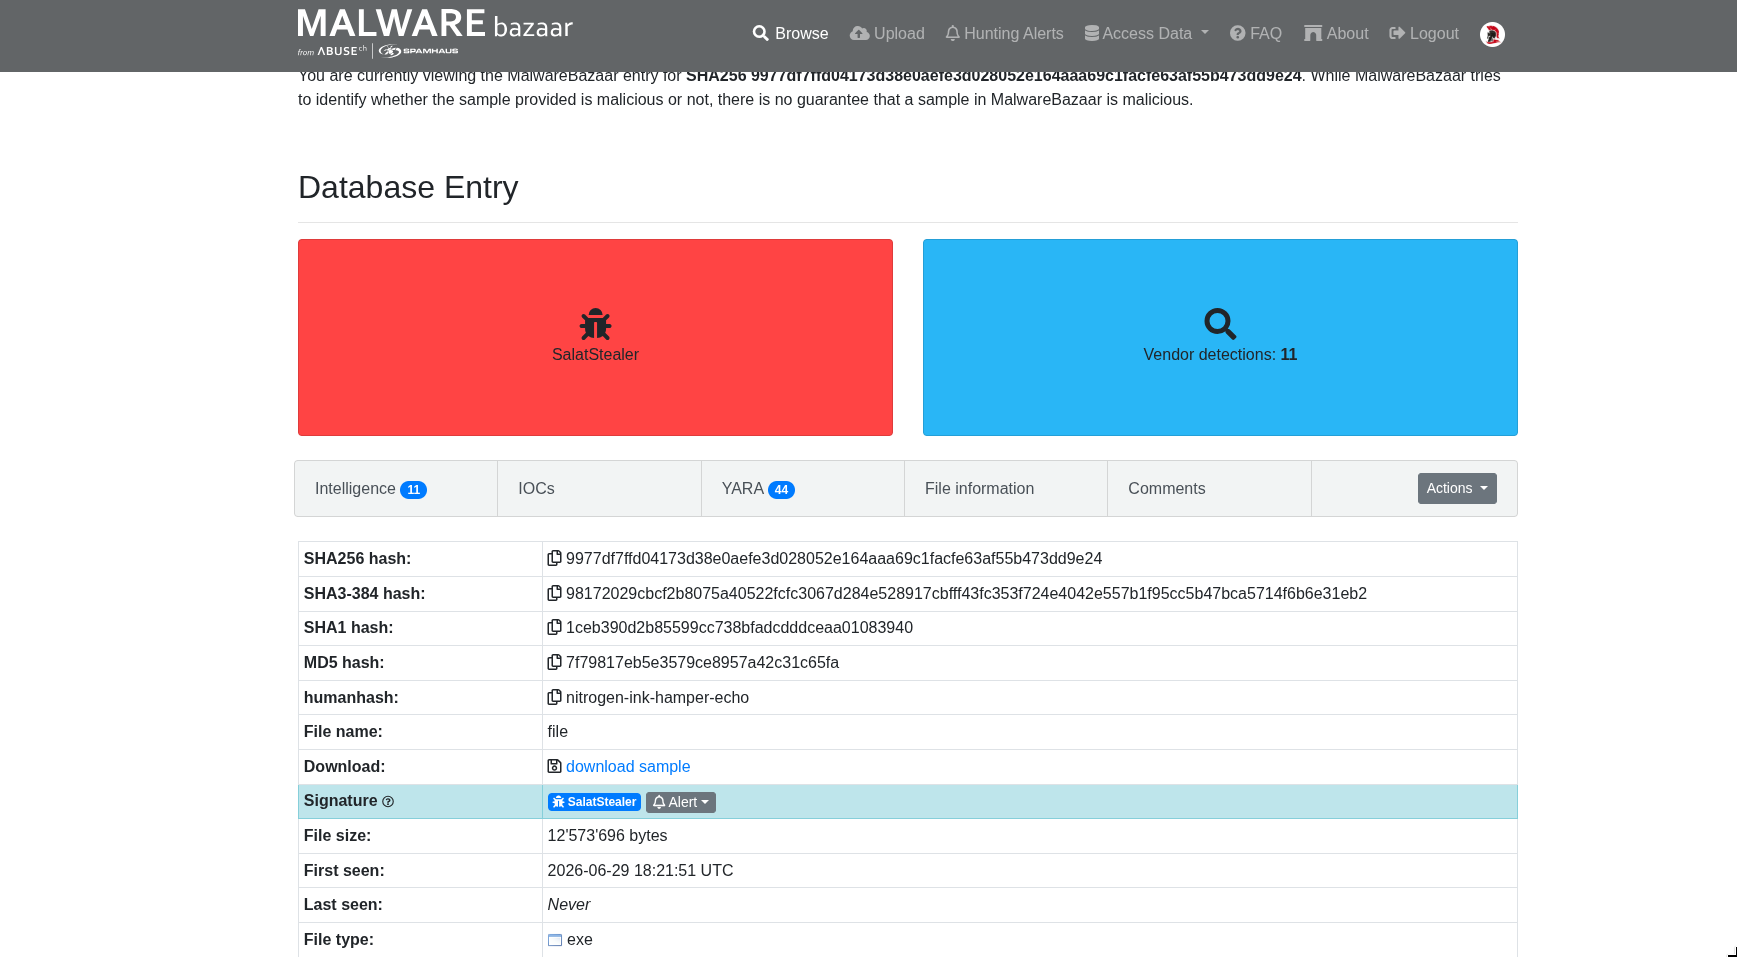This screenshot has width=1737, height=957.
Task: Select the SHA256 hash value text
Action: pyautogui.click(x=834, y=558)
